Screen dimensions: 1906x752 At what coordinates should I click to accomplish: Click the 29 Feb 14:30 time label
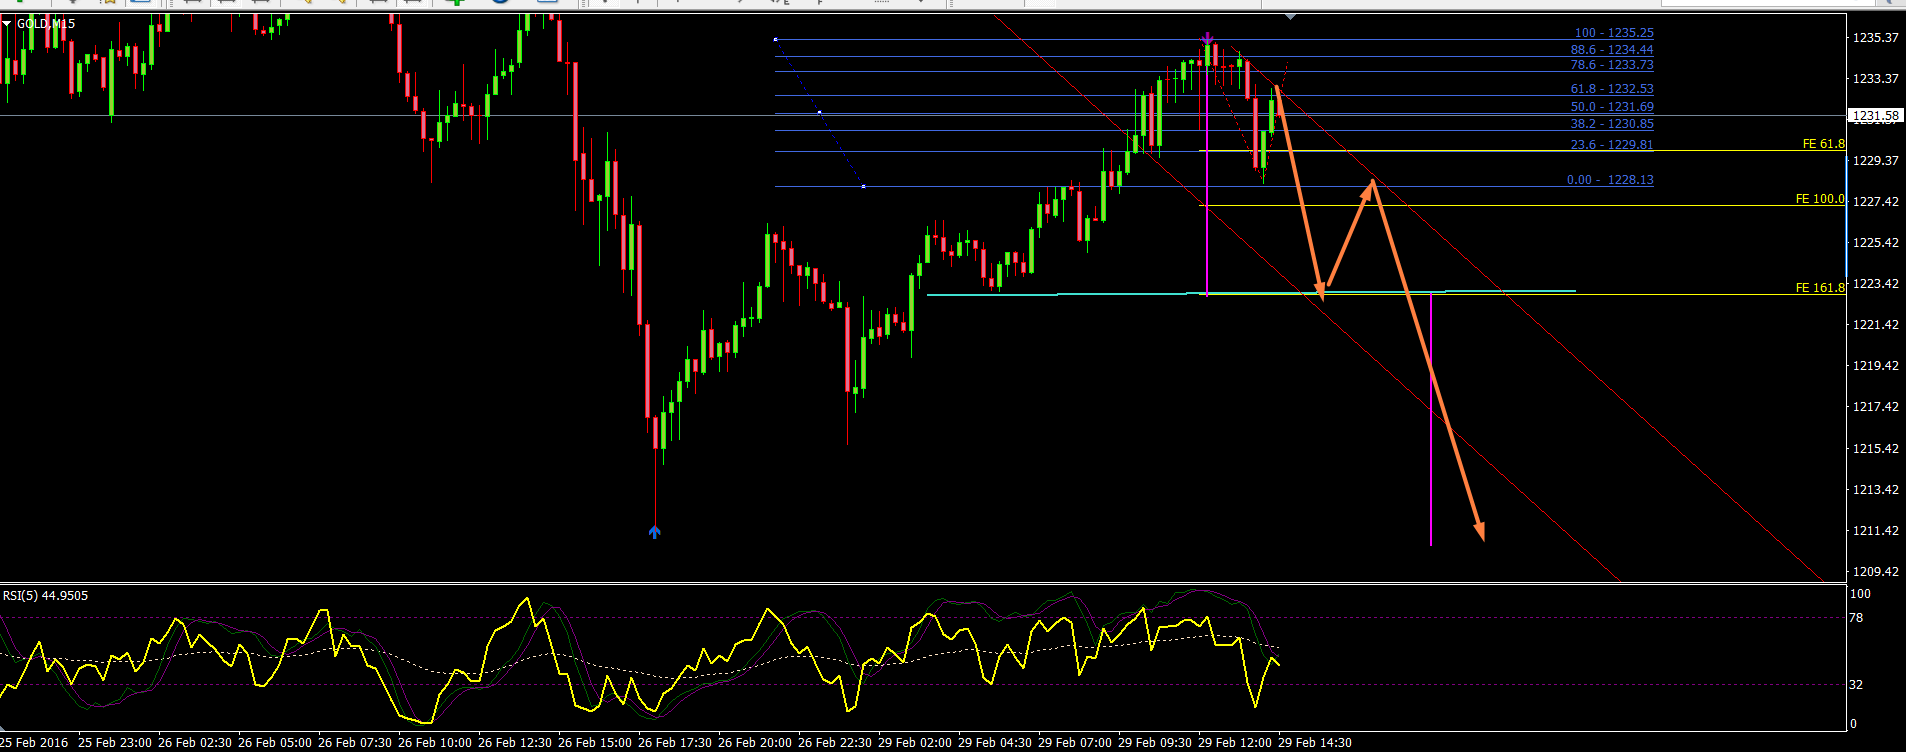tap(1315, 743)
